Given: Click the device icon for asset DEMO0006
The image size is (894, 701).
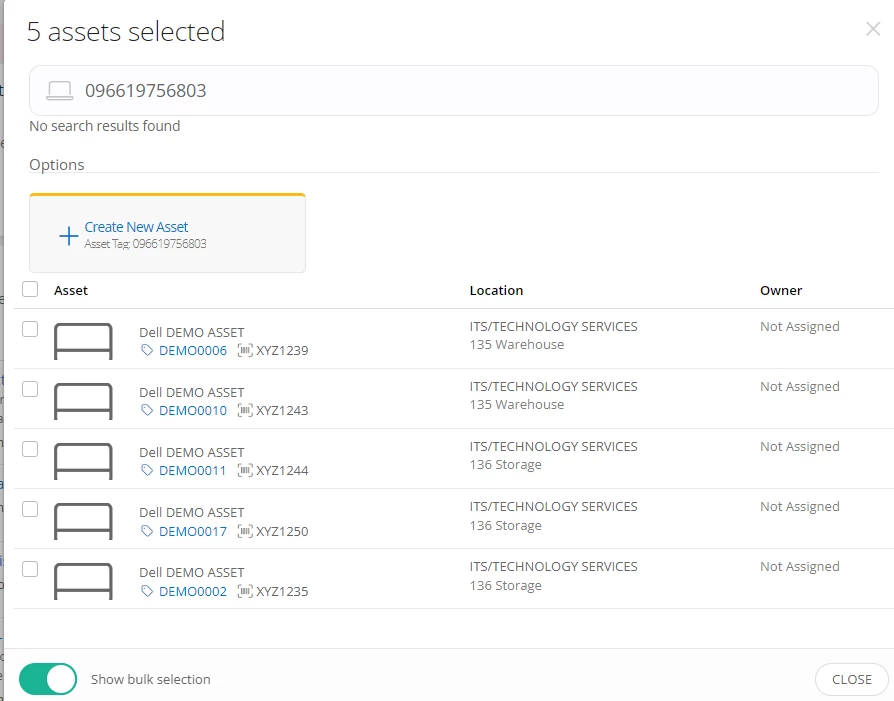Looking at the screenshot, I should 83,341.
